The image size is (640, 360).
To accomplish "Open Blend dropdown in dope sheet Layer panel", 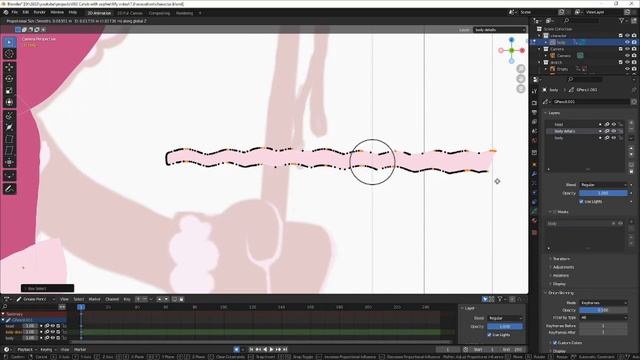I will pyautogui.click(x=505, y=318).
